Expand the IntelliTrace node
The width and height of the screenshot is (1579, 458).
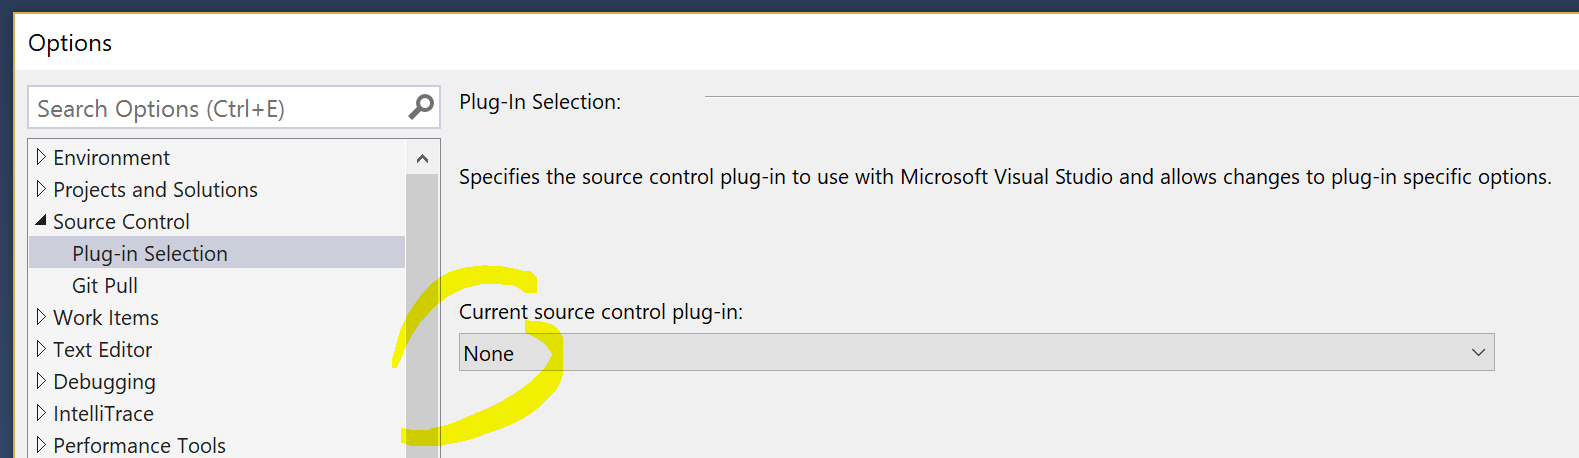tap(41, 413)
